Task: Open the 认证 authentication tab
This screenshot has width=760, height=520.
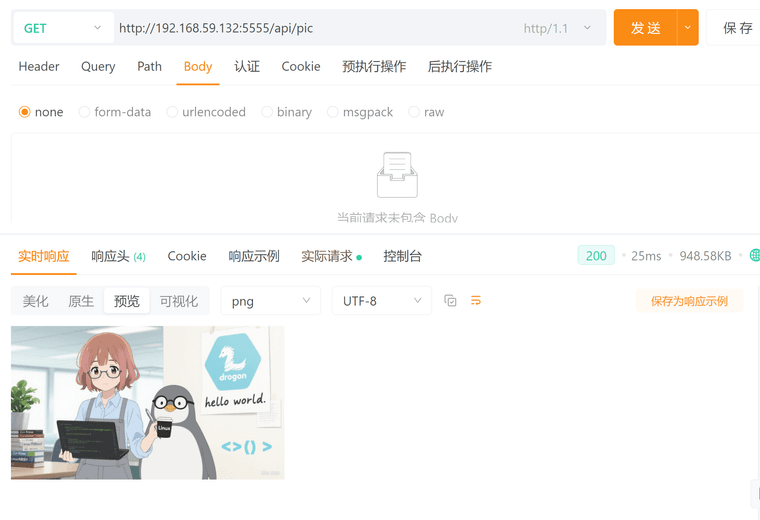Action: point(247,66)
